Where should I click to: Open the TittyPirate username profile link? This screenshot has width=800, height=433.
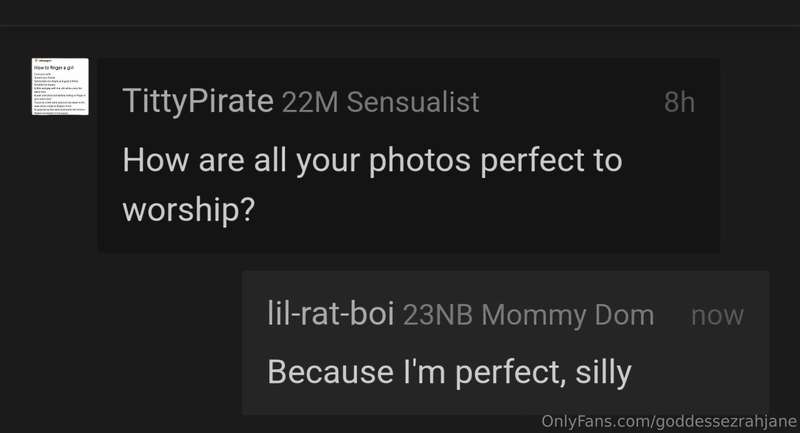pyautogui.click(x=198, y=101)
